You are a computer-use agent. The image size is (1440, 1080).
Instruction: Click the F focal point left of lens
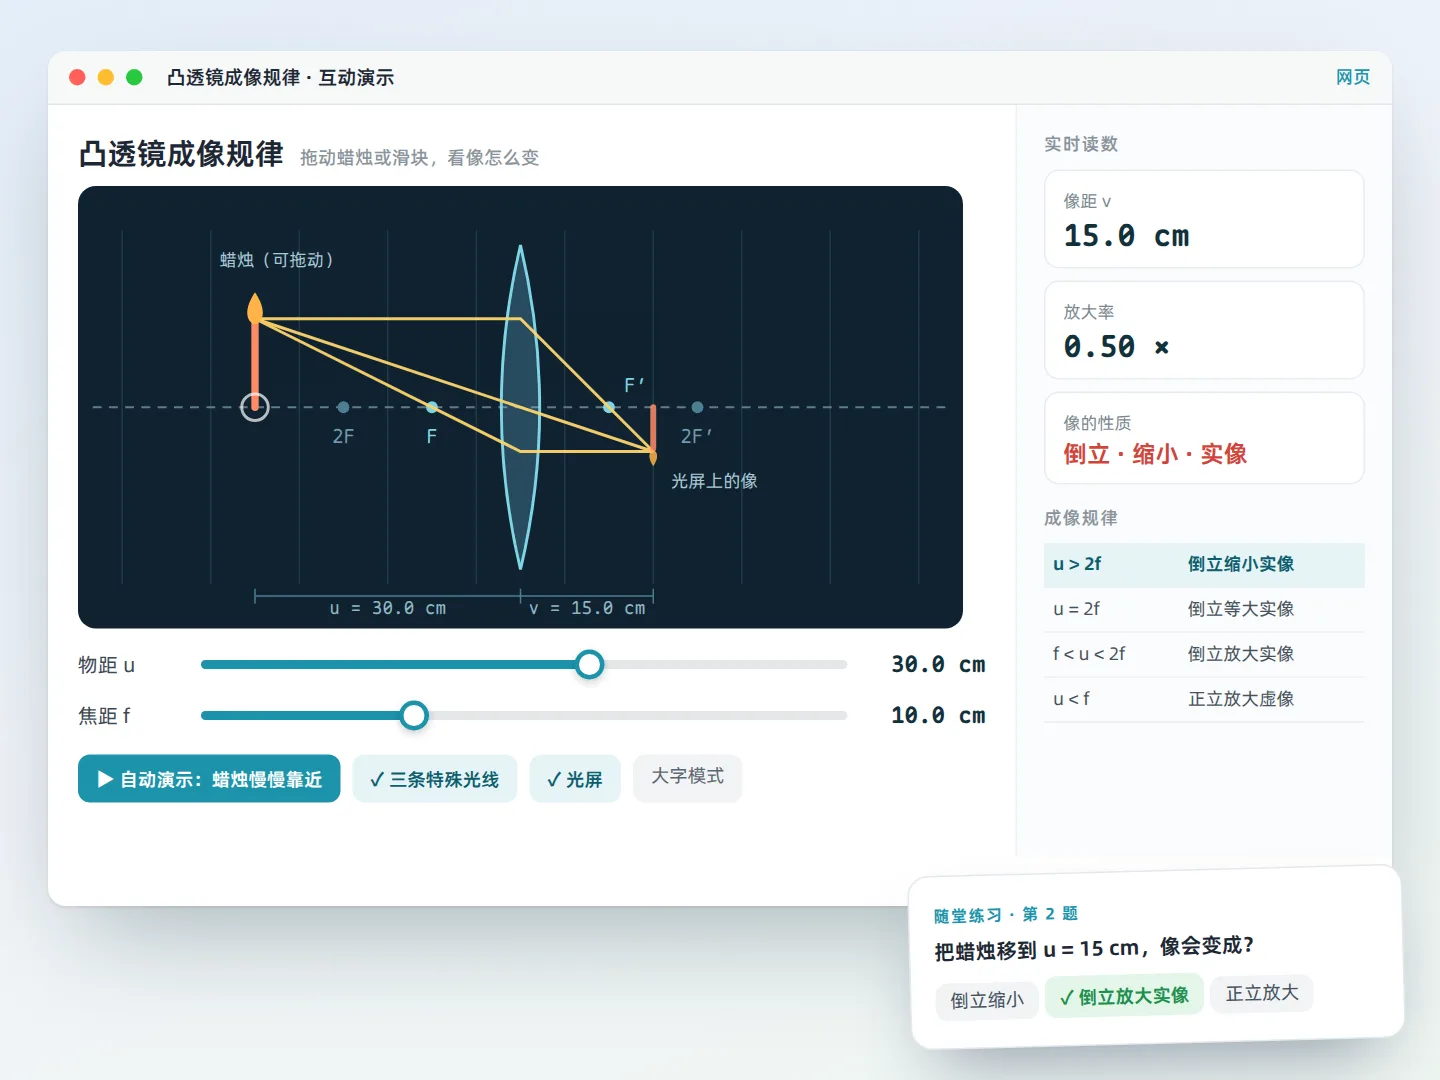[432, 407]
